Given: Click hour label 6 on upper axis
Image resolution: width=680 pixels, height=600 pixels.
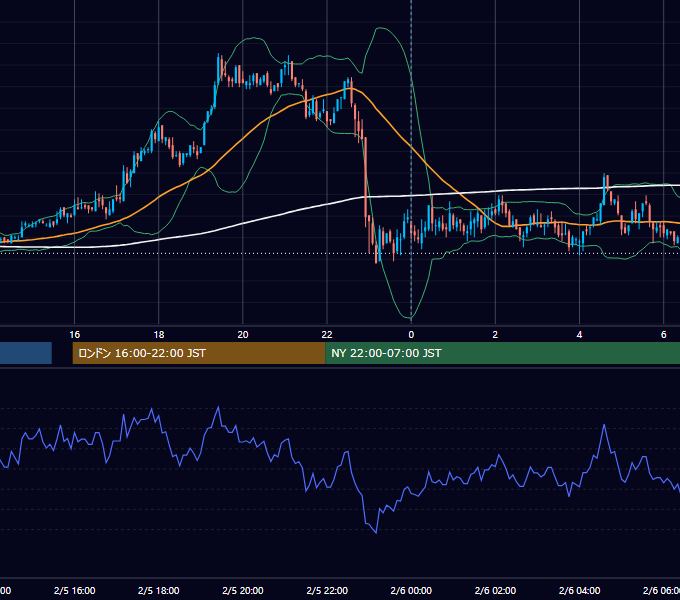Looking at the screenshot, I should (x=664, y=335).
